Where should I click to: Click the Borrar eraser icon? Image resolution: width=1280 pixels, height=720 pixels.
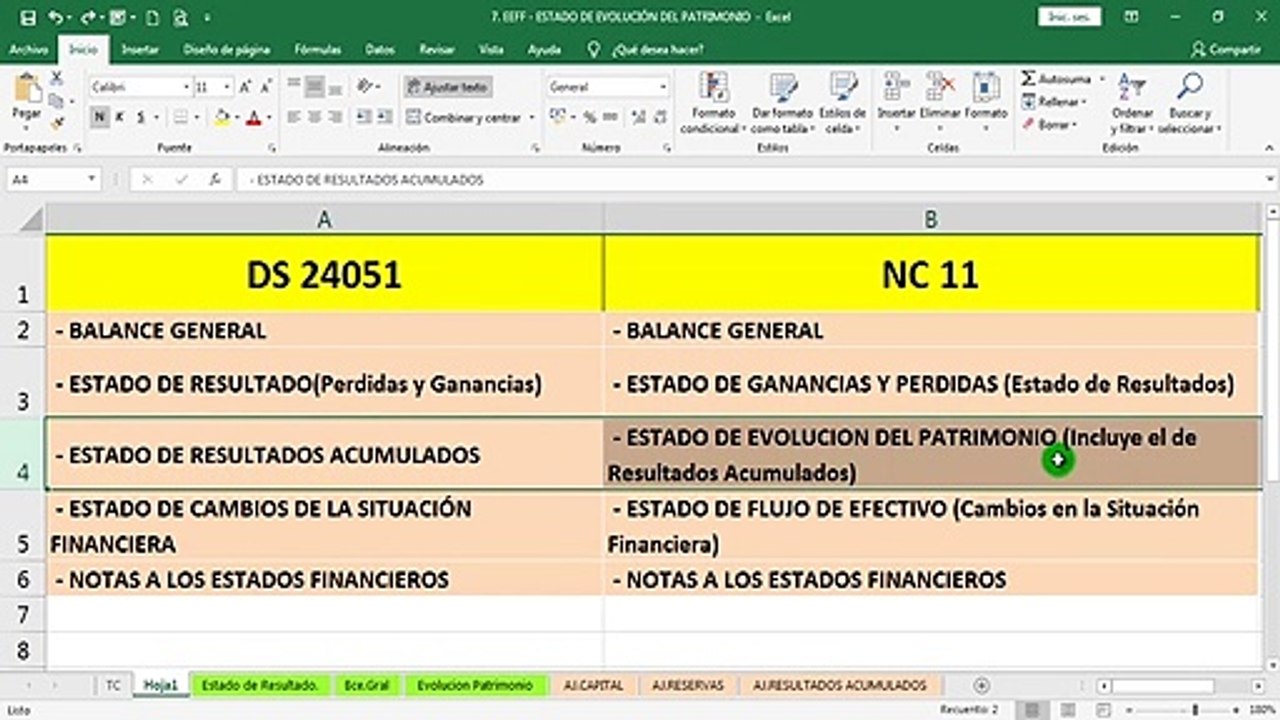click(x=1029, y=125)
